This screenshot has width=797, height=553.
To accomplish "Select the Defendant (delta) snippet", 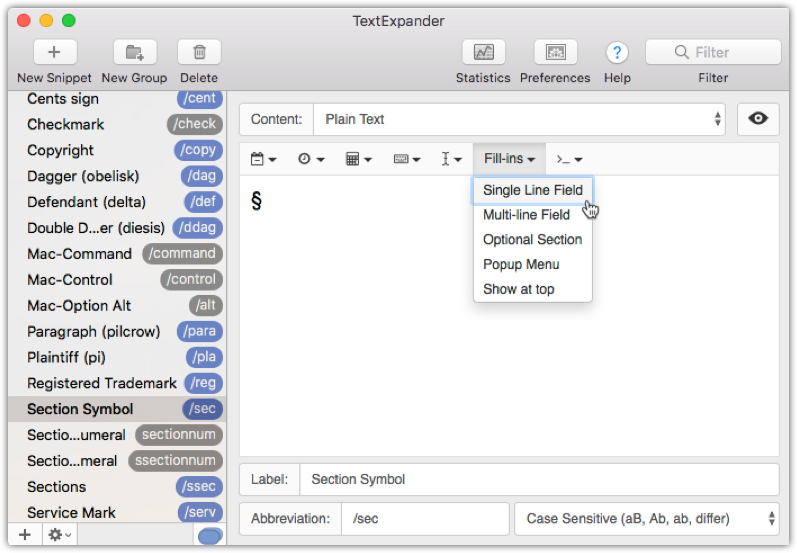I will tap(117, 202).
